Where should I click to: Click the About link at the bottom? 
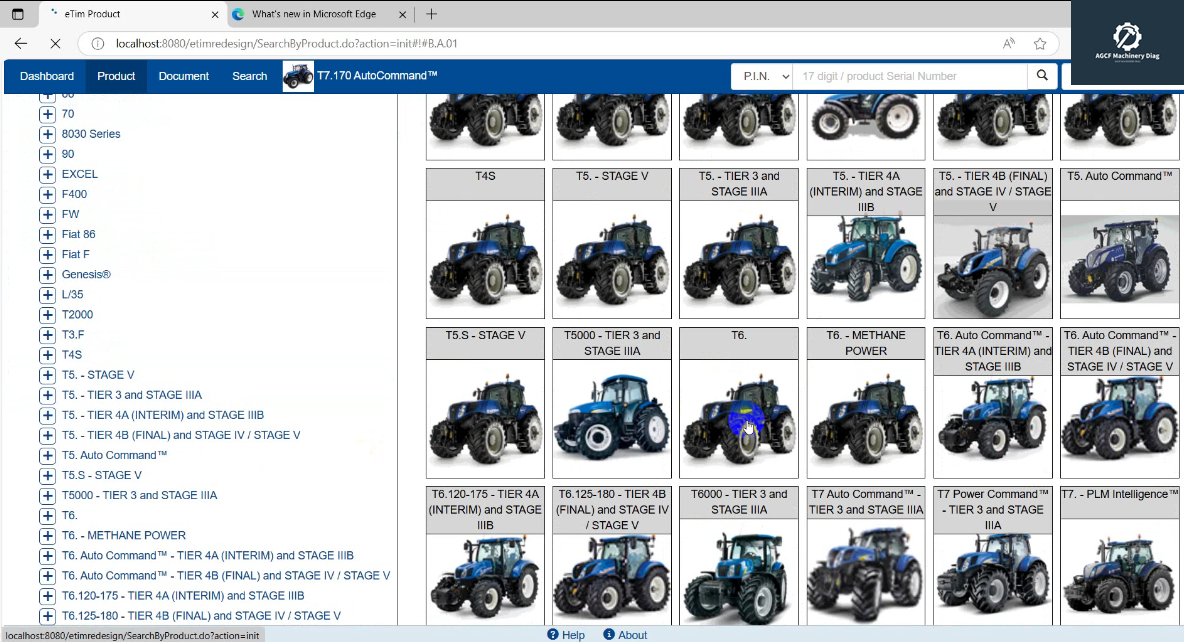[633, 634]
